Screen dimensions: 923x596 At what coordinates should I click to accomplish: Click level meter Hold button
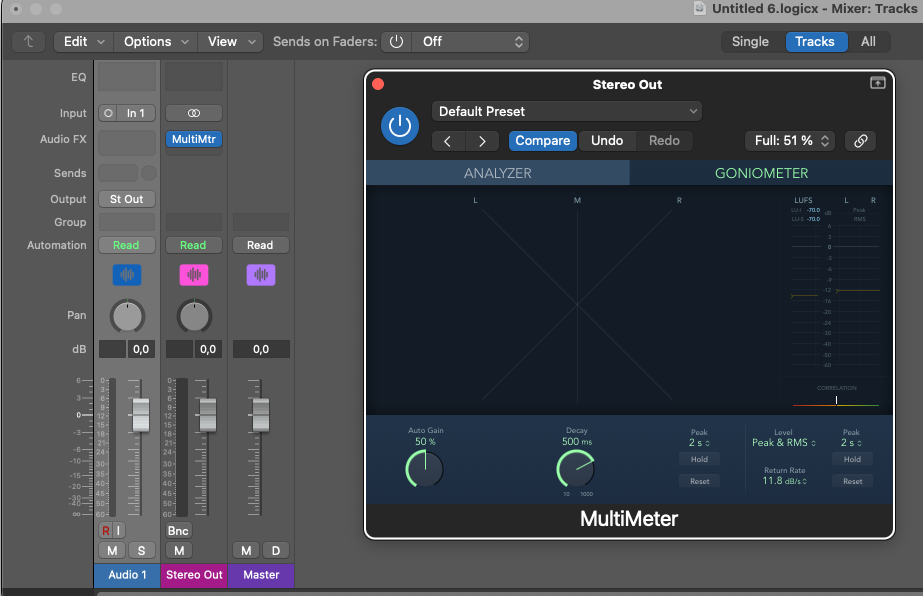point(852,459)
